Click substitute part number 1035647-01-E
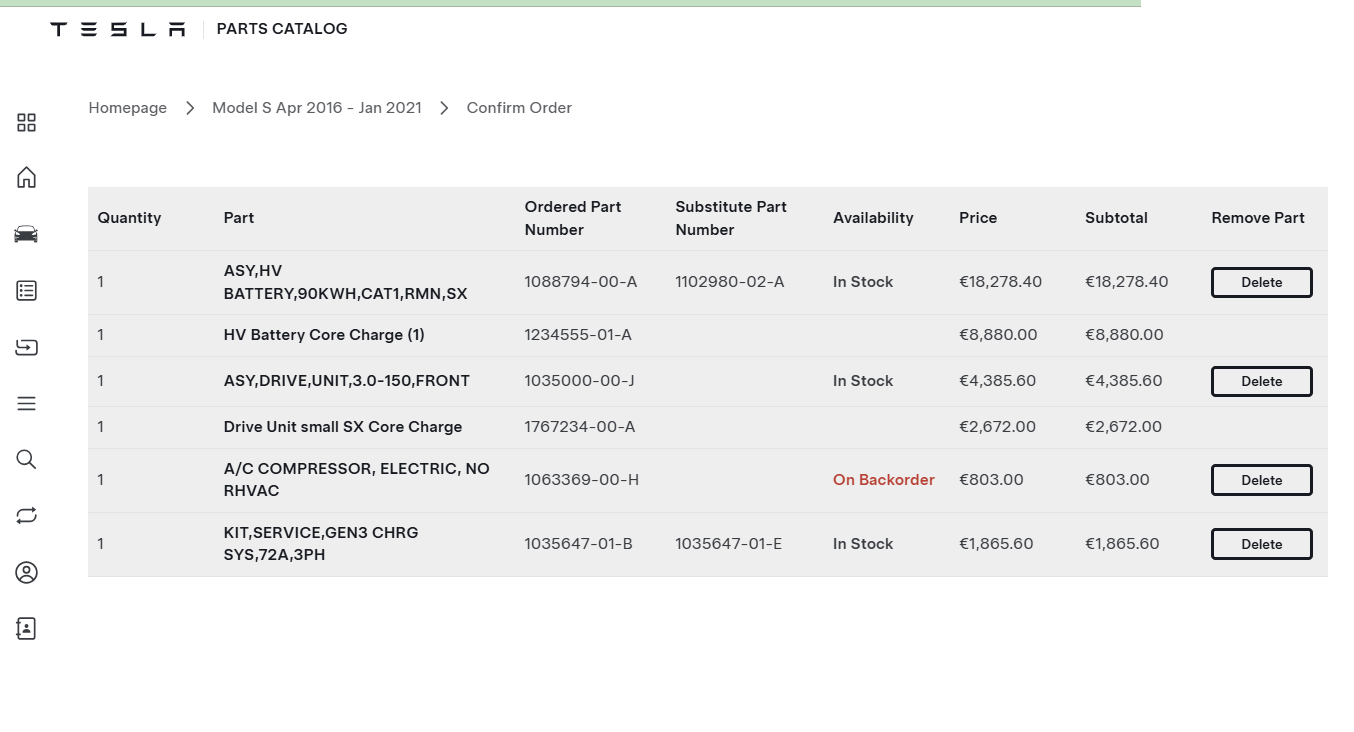This screenshot has width=1354, height=732. tap(729, 544)
